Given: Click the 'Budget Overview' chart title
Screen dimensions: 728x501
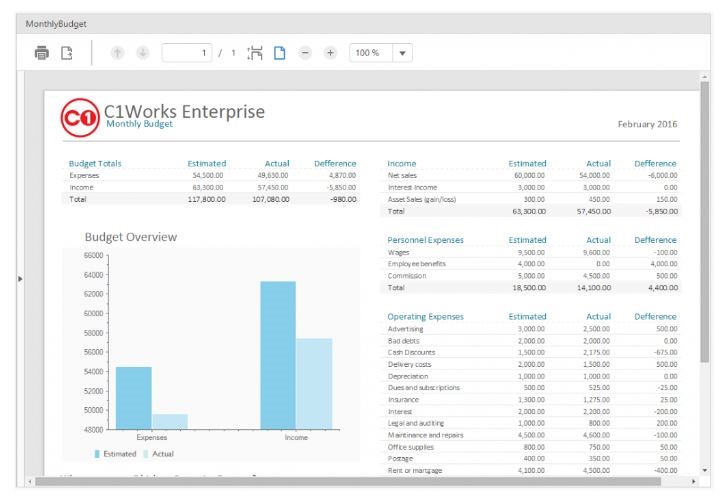Looking at the screenshot, I should (x=131, y=237).
